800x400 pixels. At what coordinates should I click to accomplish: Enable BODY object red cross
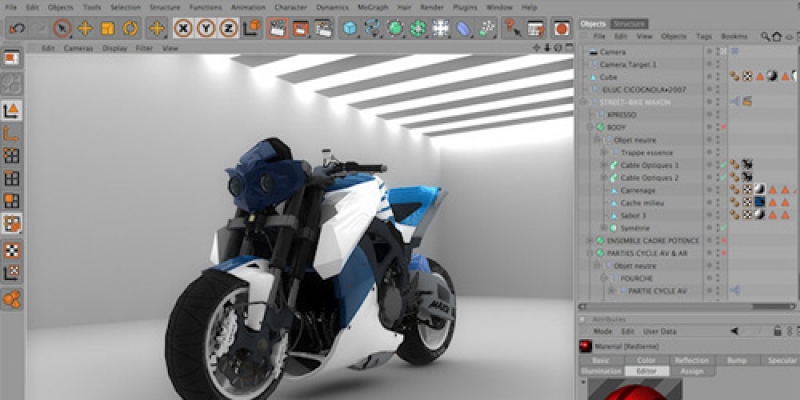(723, 127)
